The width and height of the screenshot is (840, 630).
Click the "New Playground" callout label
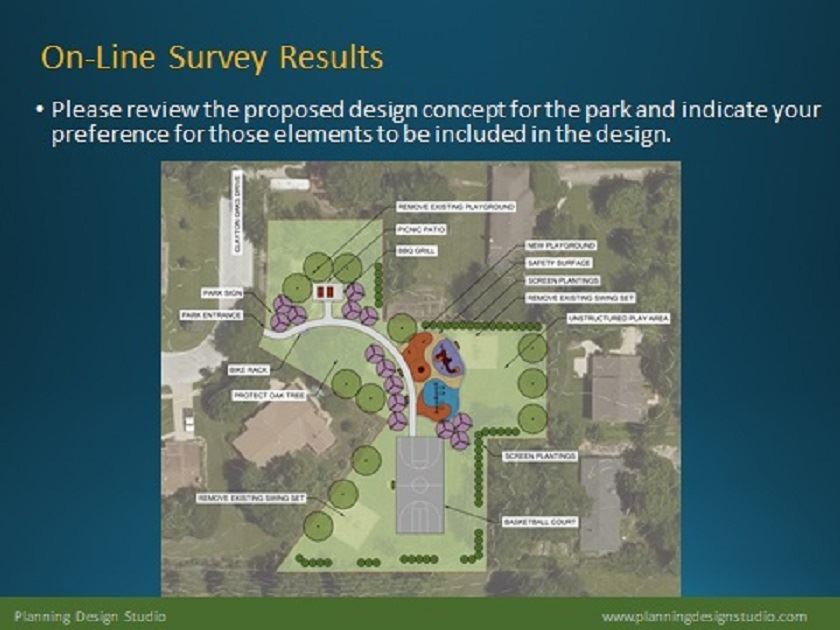[x=561, y=245]
